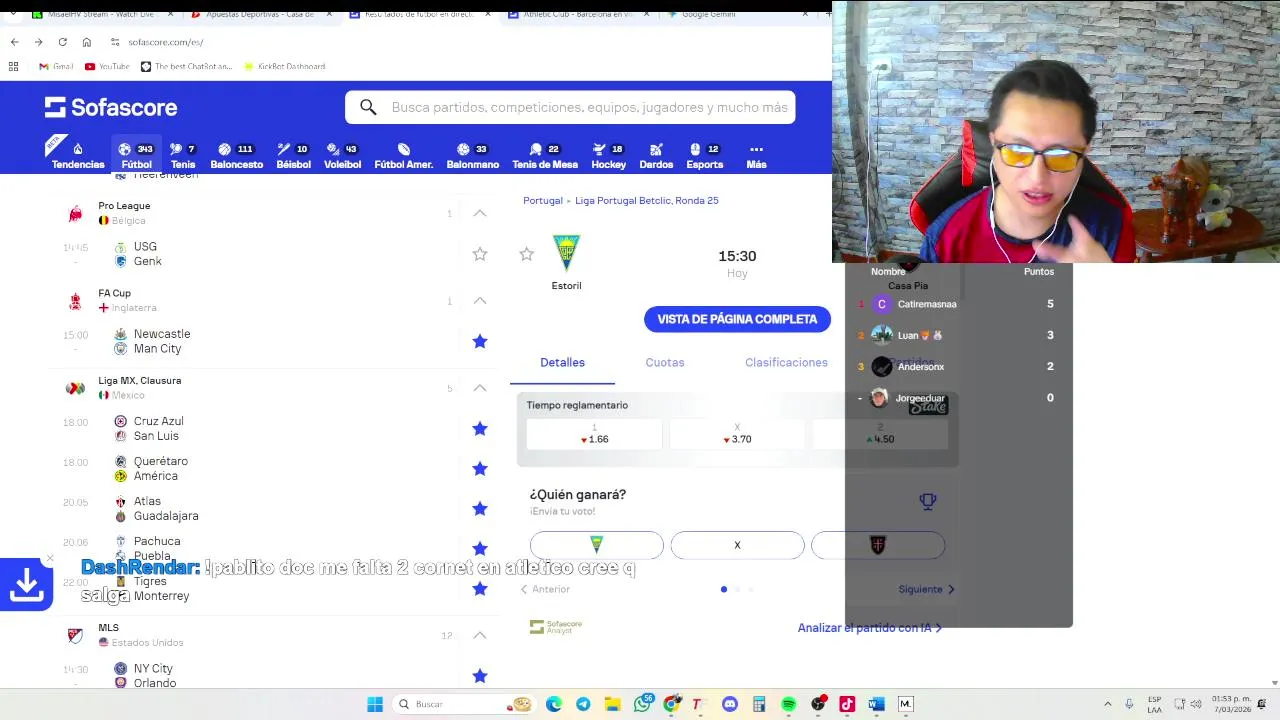The width and height of the screenshot is (1280, 720).
Task: Select the Voleibol sport icon
Action: click(342, 155)
